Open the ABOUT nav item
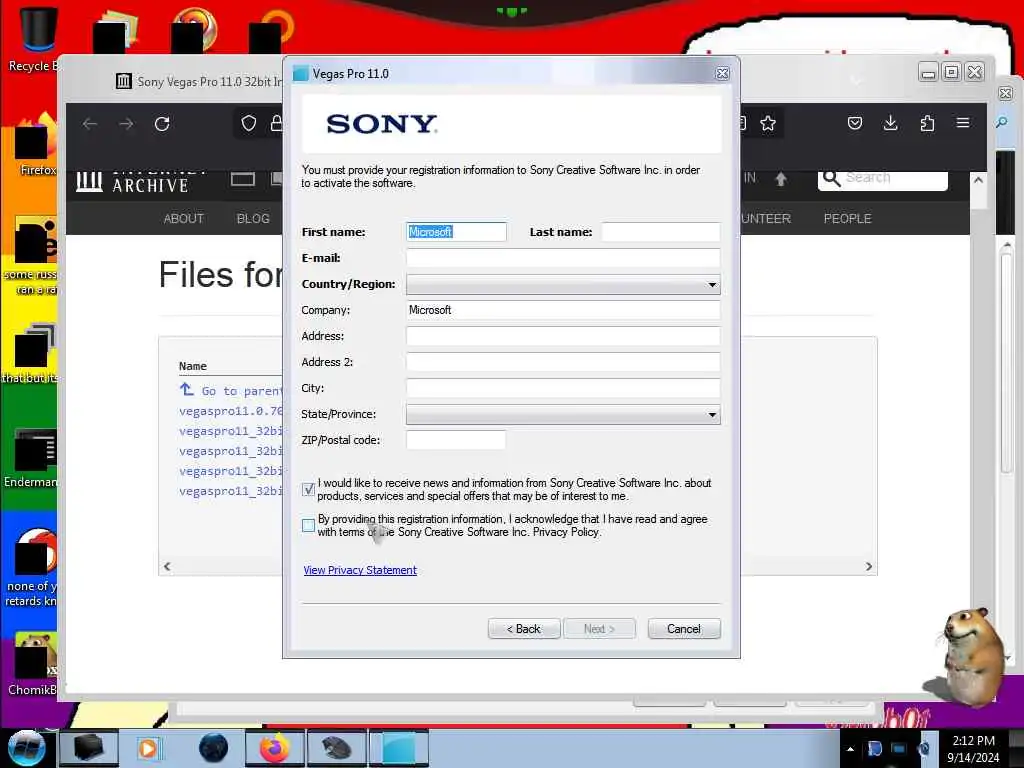Image resolution: width=1024 pixels, height=768 pixels. pos(184,219)
